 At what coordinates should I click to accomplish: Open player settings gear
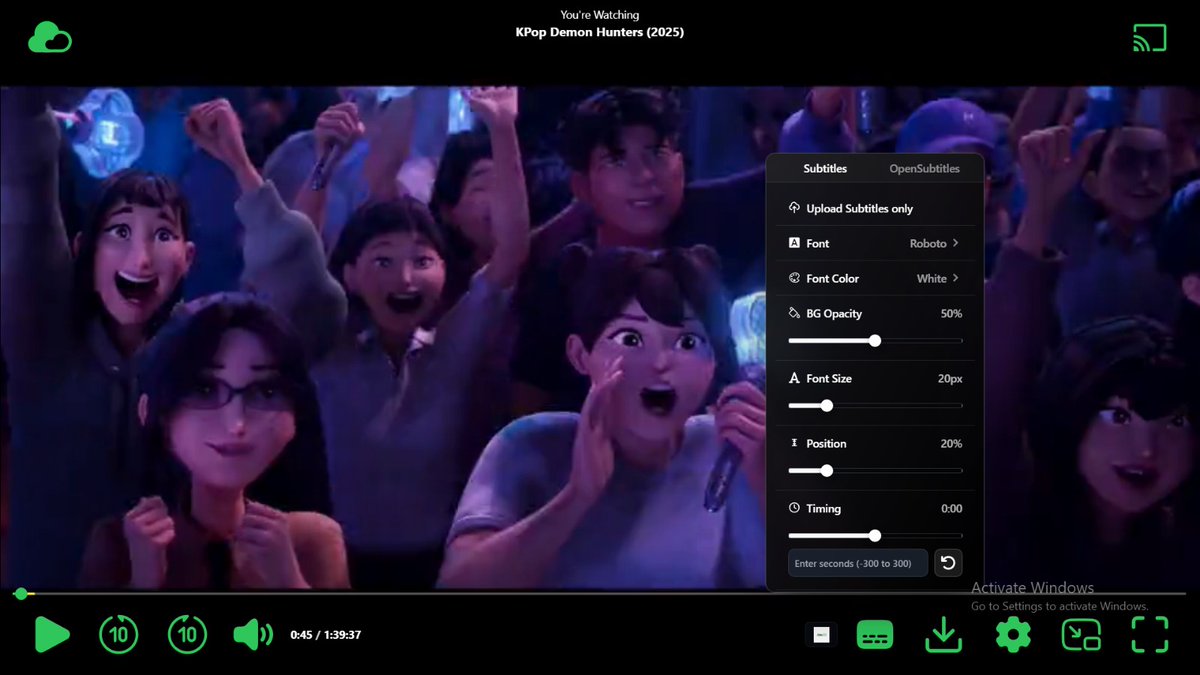click(x=1013, y=634)
